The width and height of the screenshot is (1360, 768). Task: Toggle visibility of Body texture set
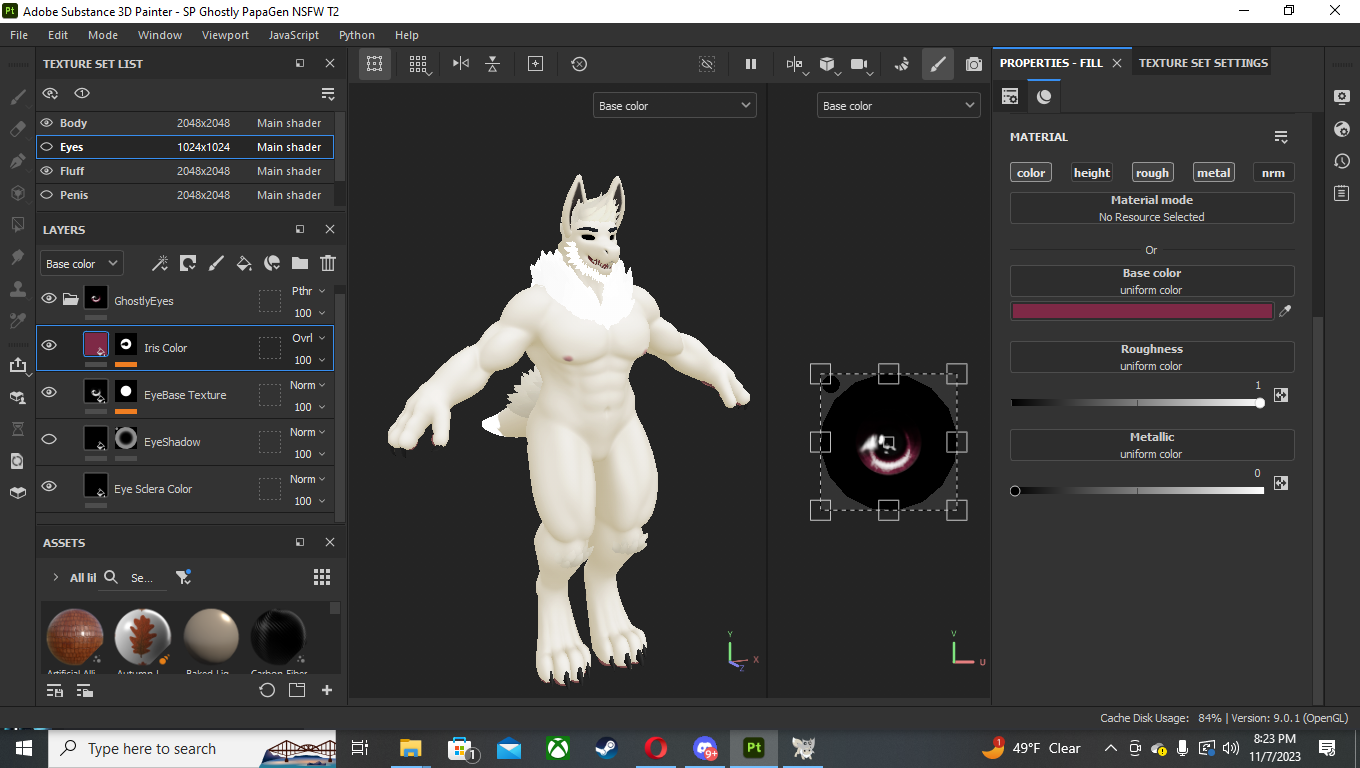point(46,123)
